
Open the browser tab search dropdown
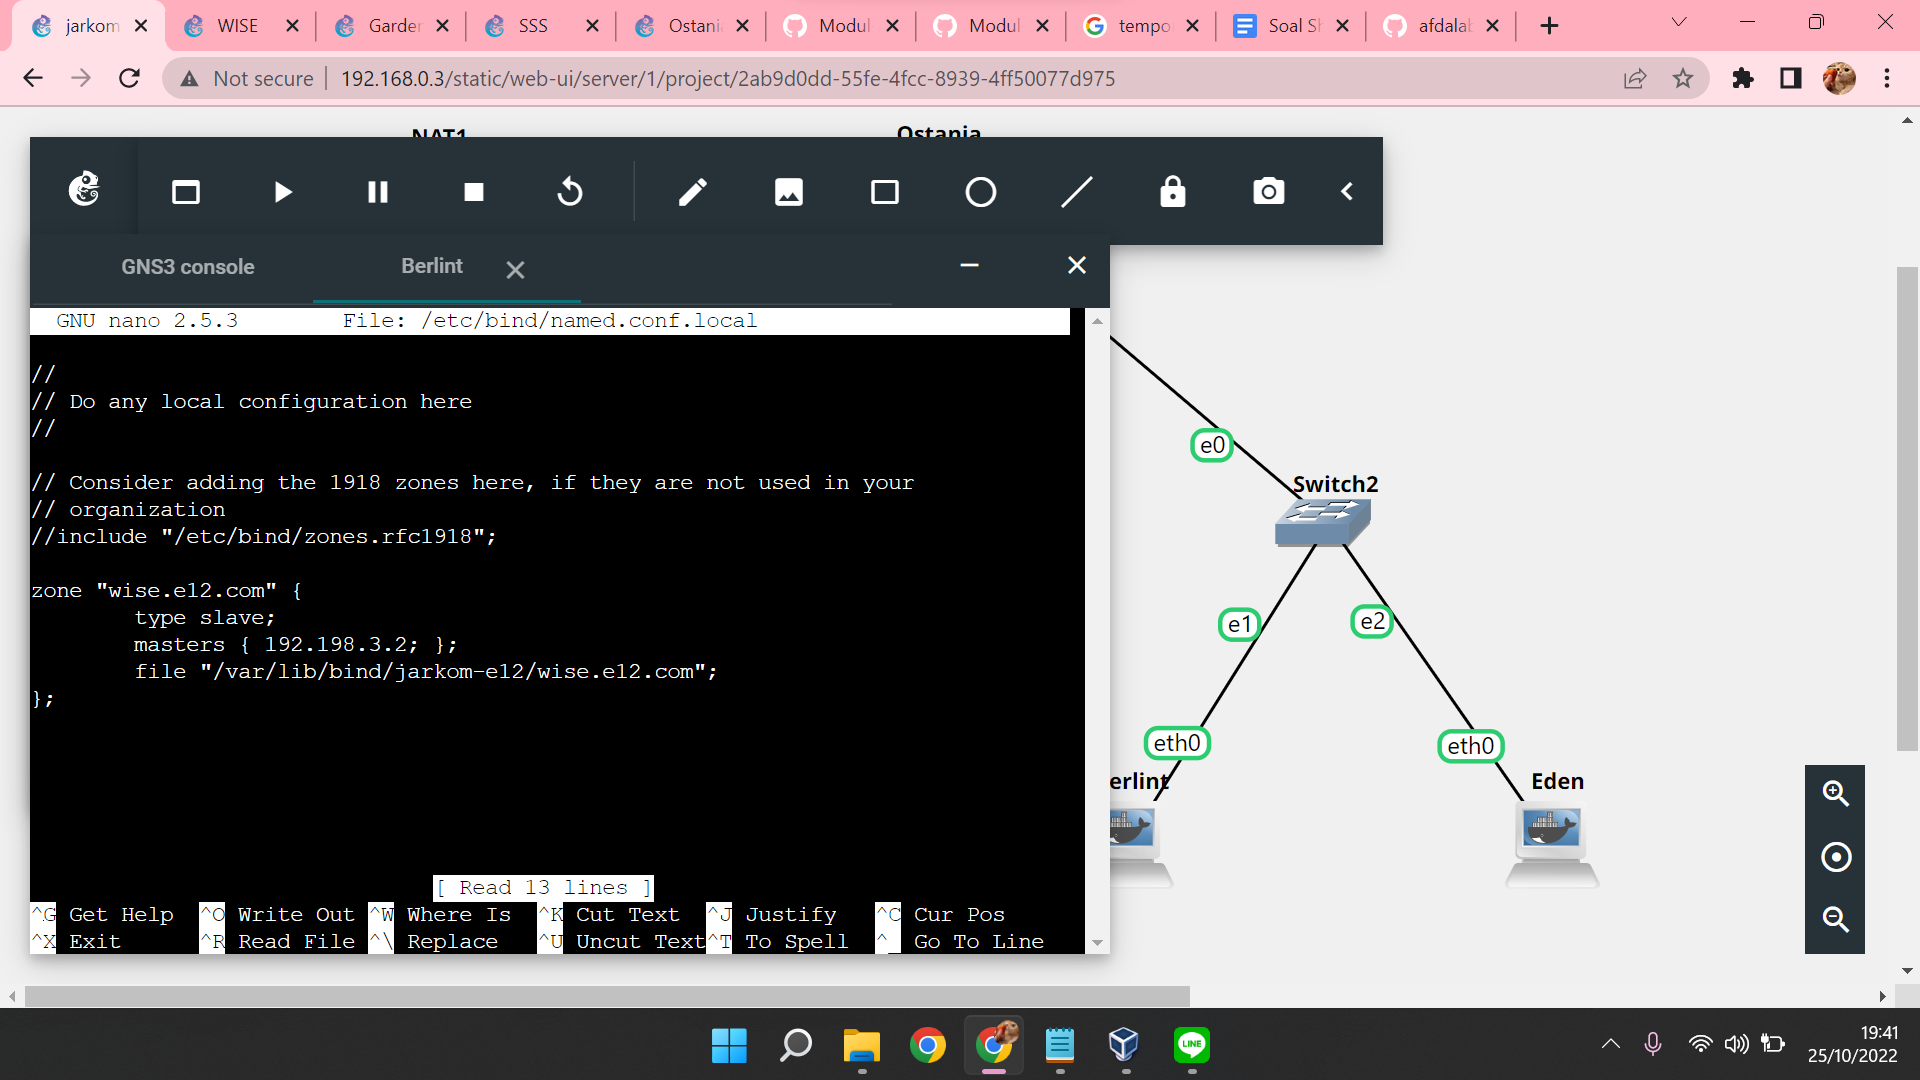[x=1678, y=22]
